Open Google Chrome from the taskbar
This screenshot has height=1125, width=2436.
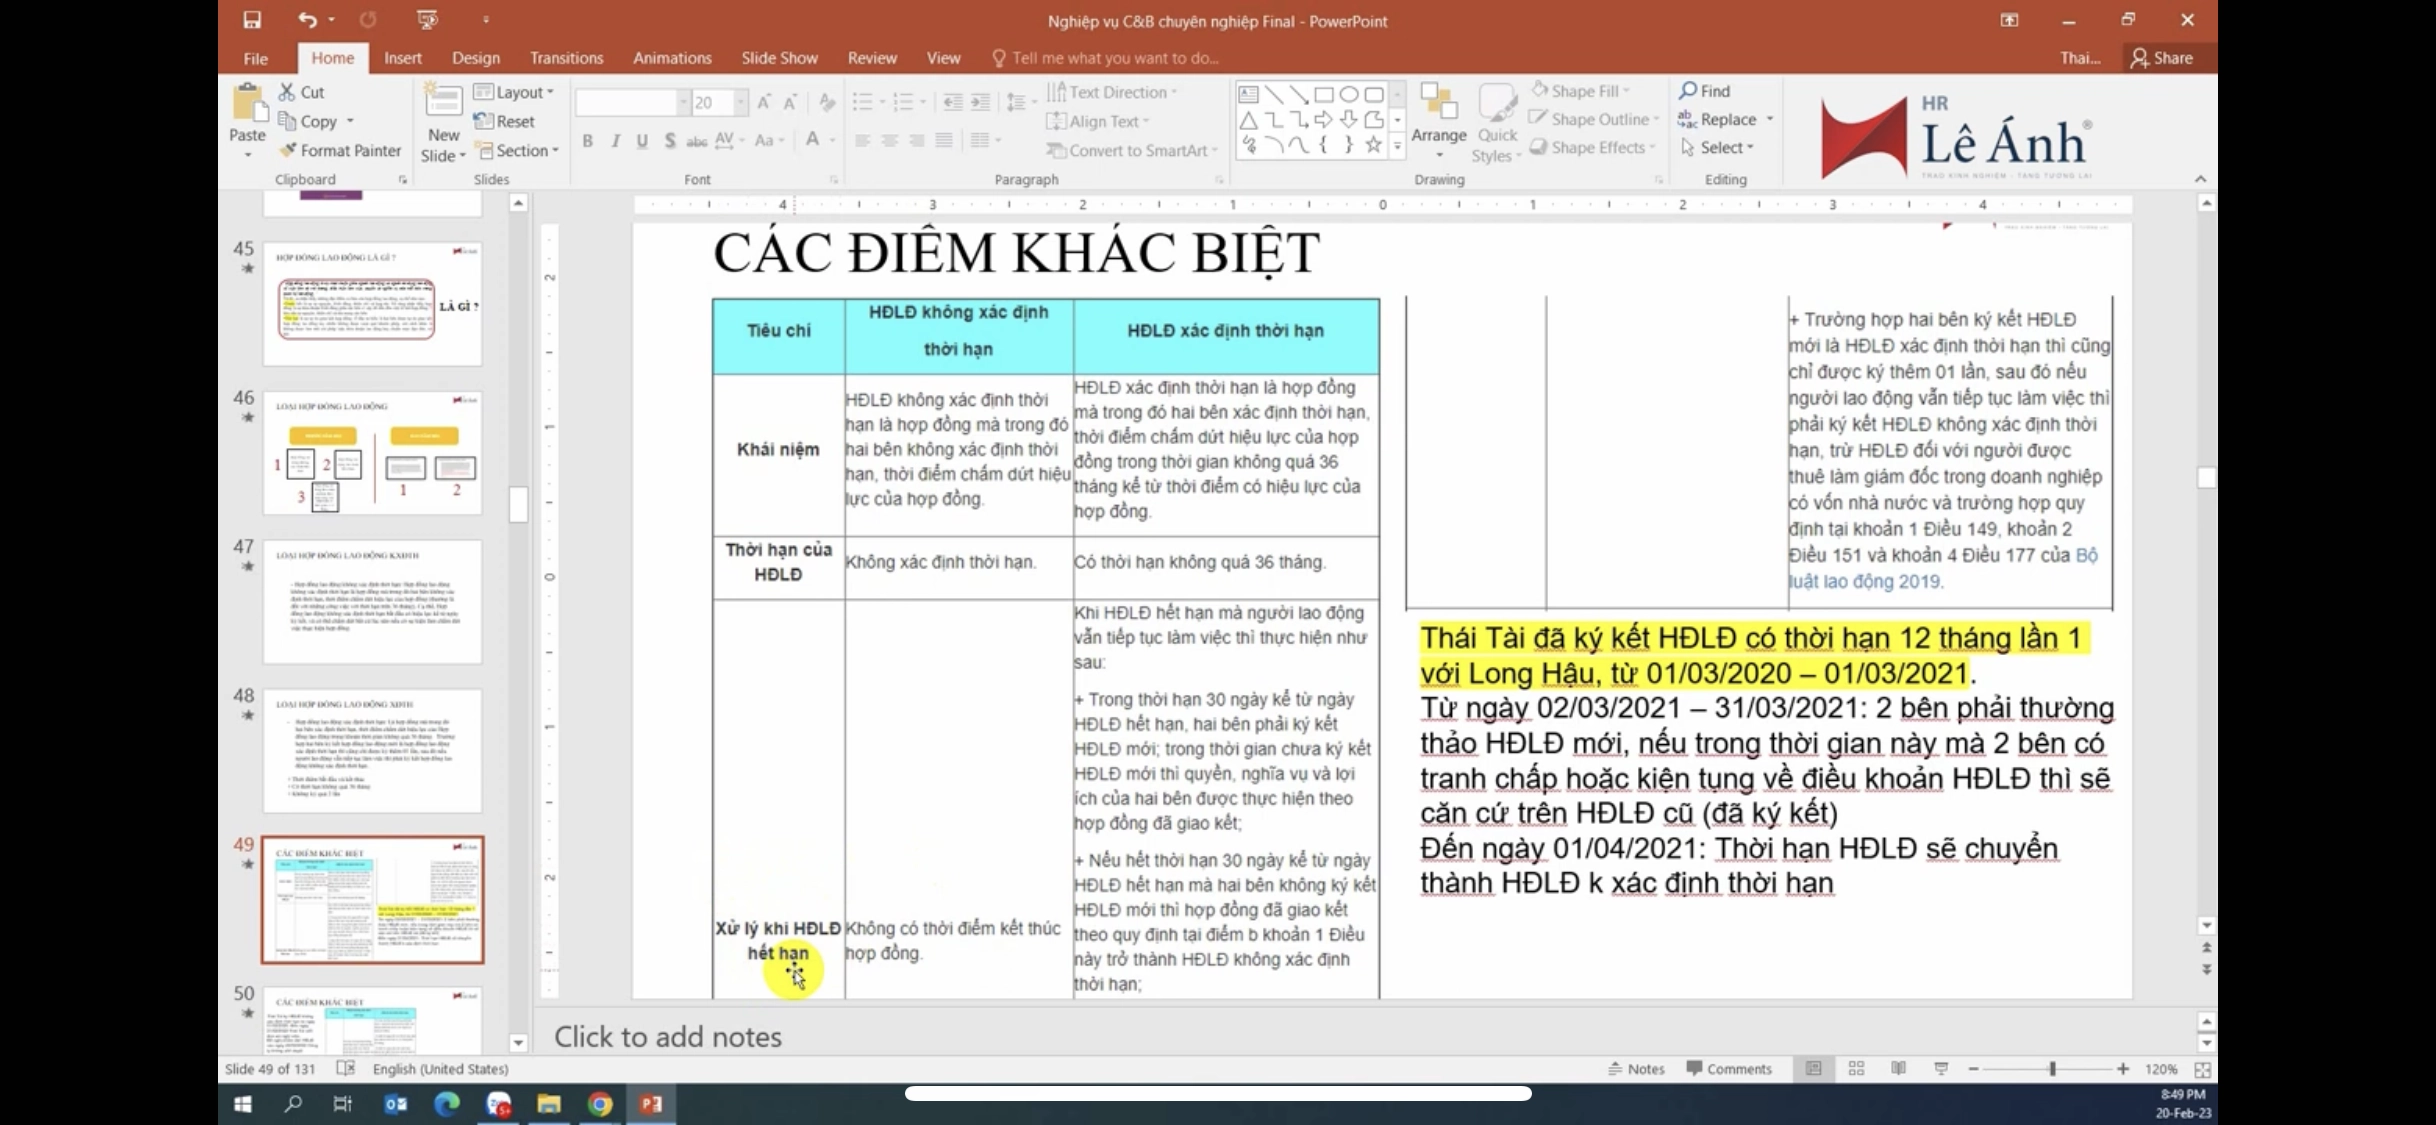point(600,1104)
